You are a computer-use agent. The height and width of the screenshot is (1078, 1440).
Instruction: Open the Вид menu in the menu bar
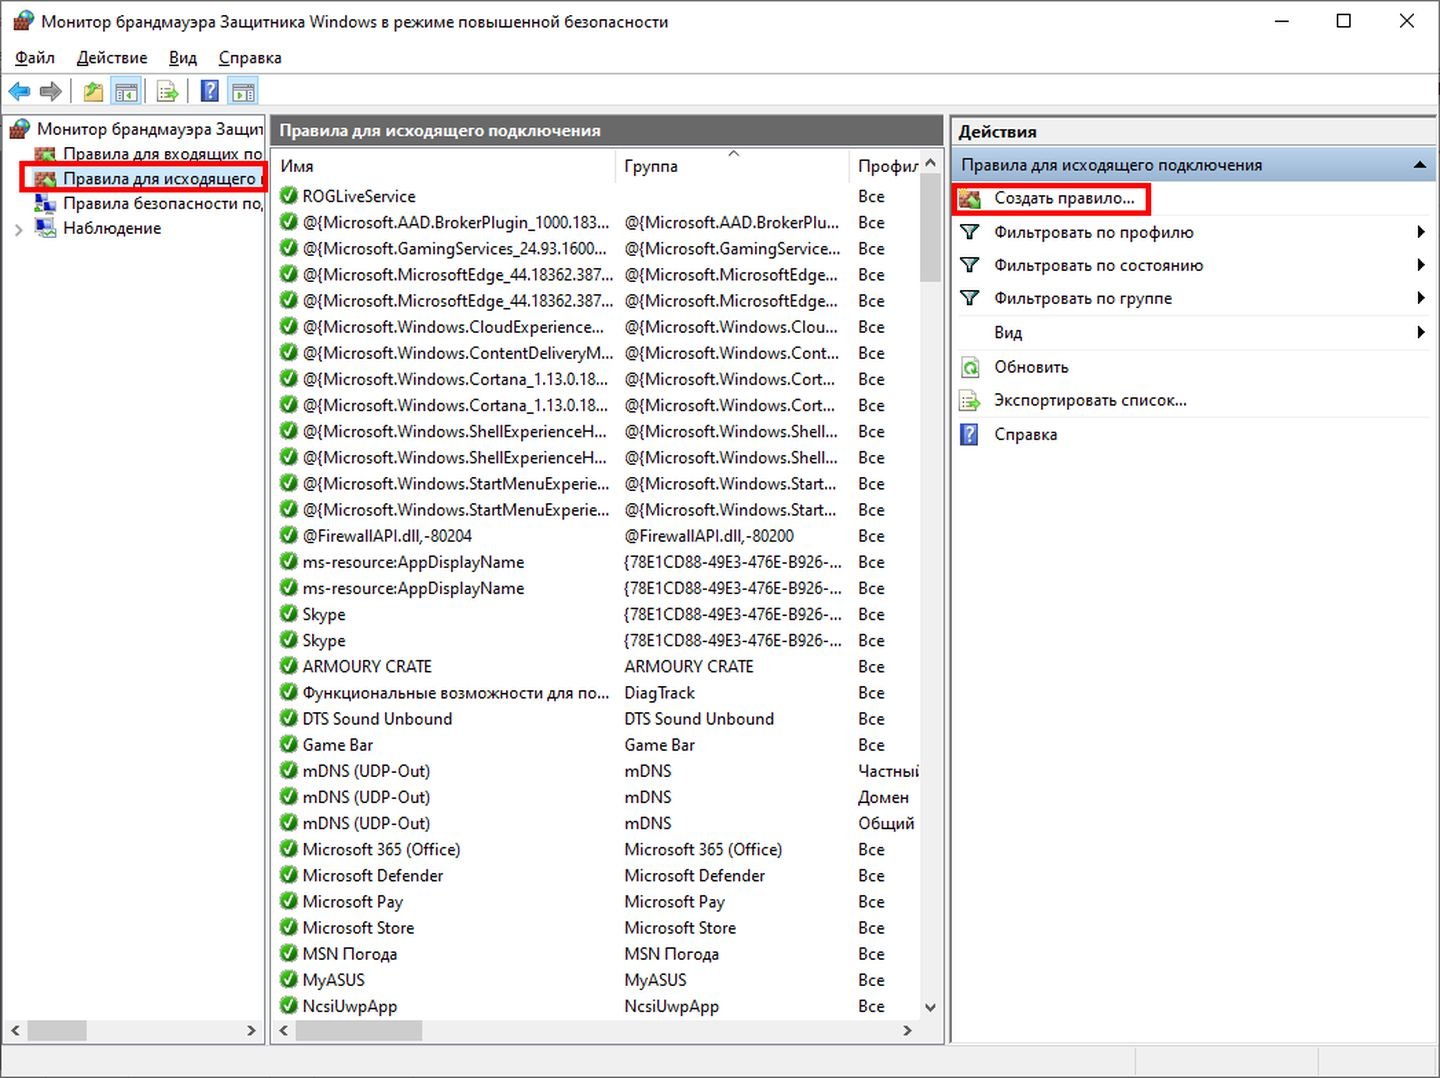coord(183,58)
